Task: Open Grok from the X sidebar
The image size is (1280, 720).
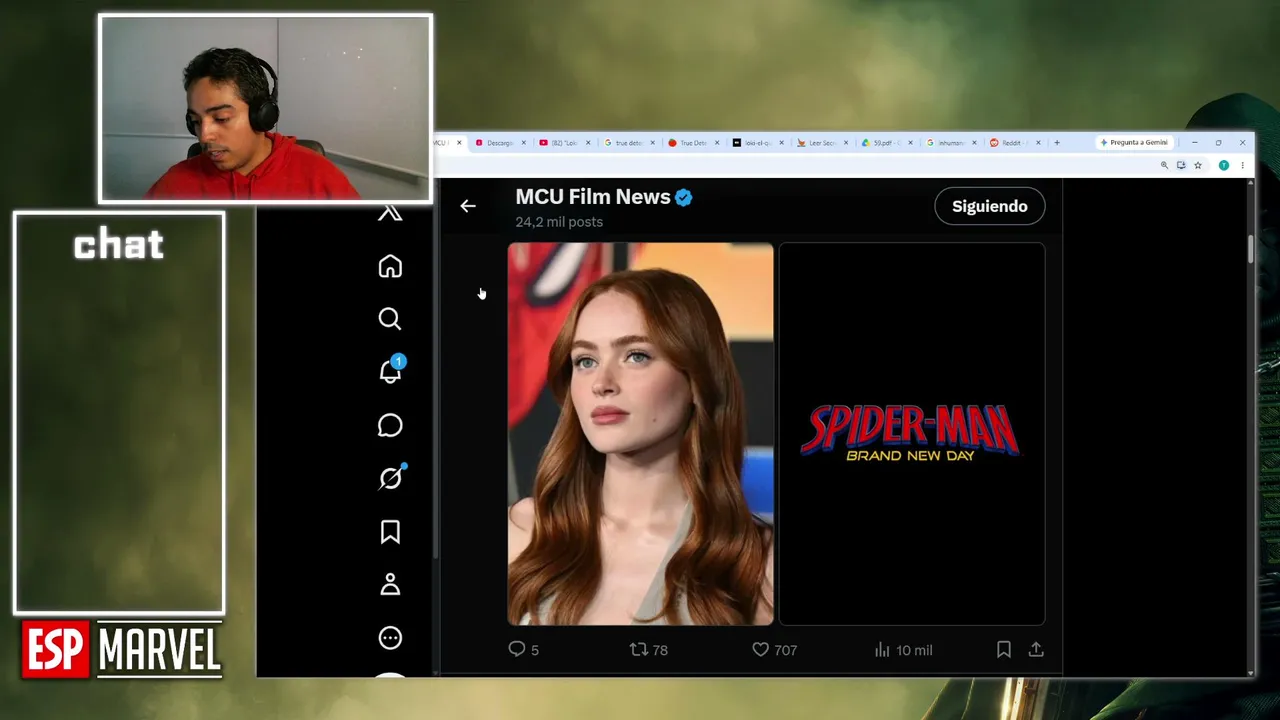Action: point(390,478)
